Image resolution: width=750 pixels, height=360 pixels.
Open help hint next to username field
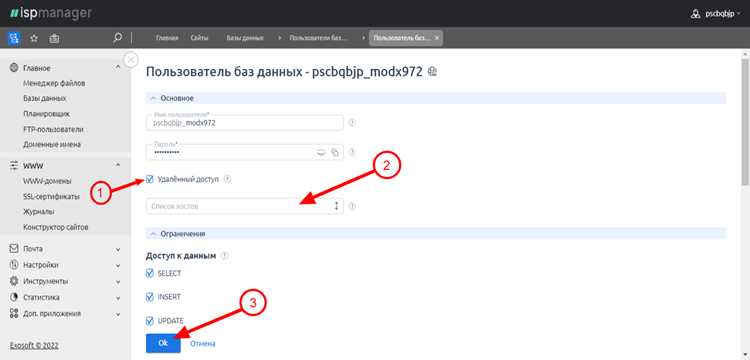pyautogui.click(x=352, y=123)
